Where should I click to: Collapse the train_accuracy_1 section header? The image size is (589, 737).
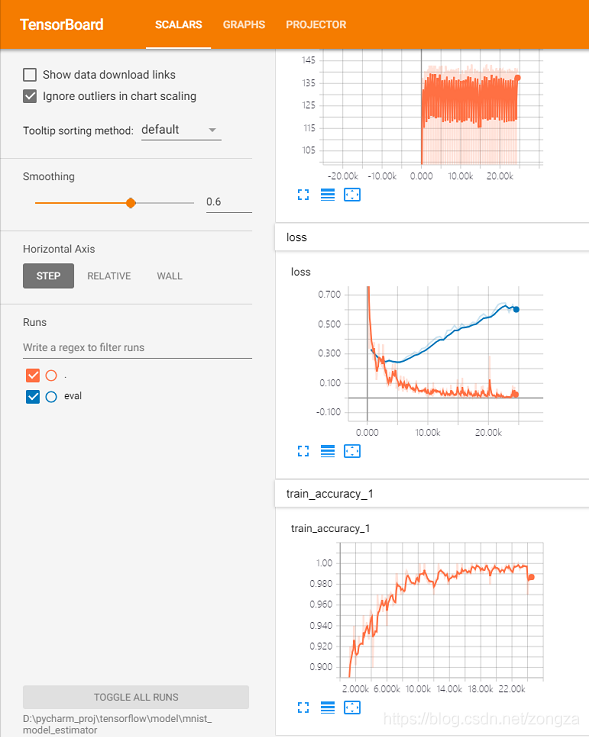(432, 494)
